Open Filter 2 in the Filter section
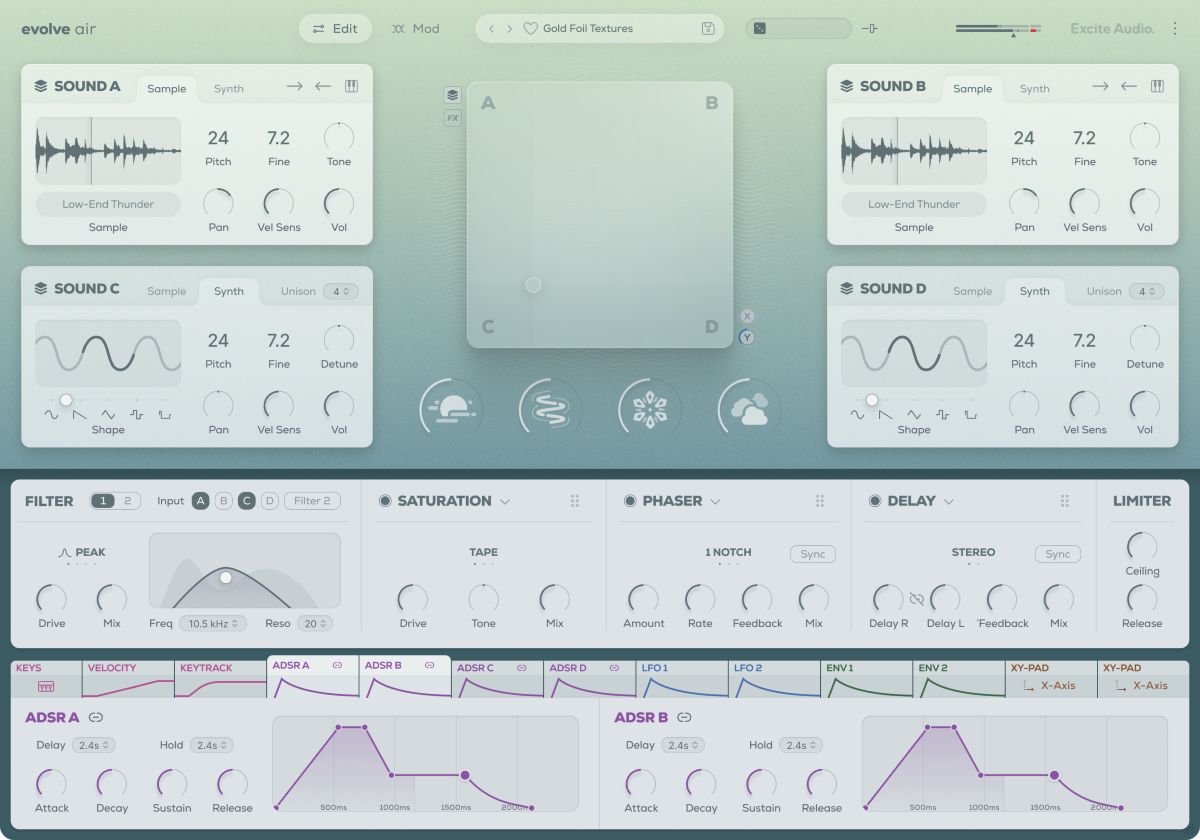Screen dimensions: 1200x840 (311, 500)
